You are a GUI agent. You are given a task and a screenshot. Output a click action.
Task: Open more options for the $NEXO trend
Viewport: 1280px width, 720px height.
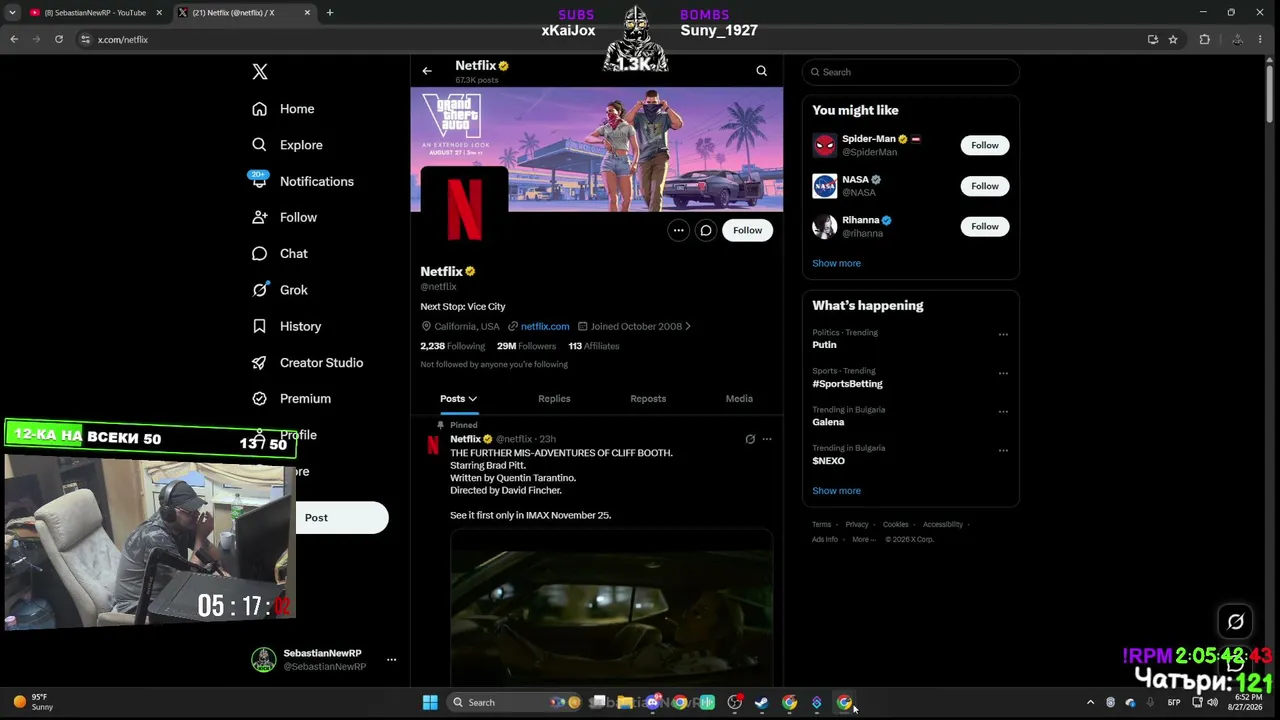pyautogui.click(x=1003, y=451)
